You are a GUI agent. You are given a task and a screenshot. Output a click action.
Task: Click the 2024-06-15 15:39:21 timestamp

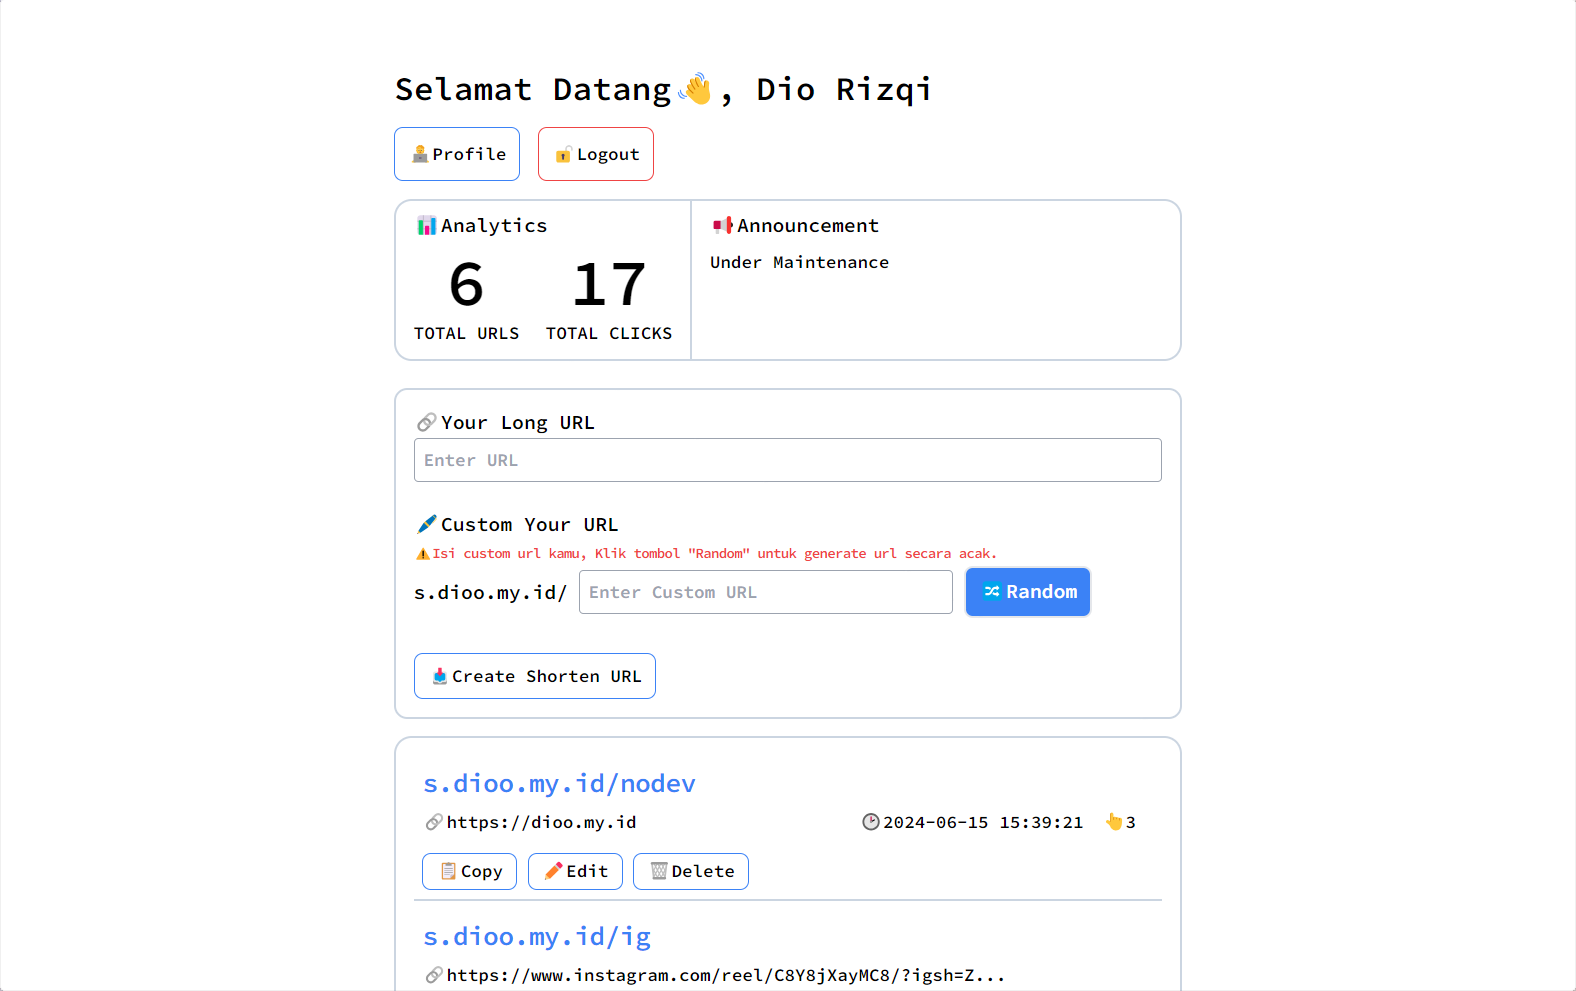click(x=983, y=822)
